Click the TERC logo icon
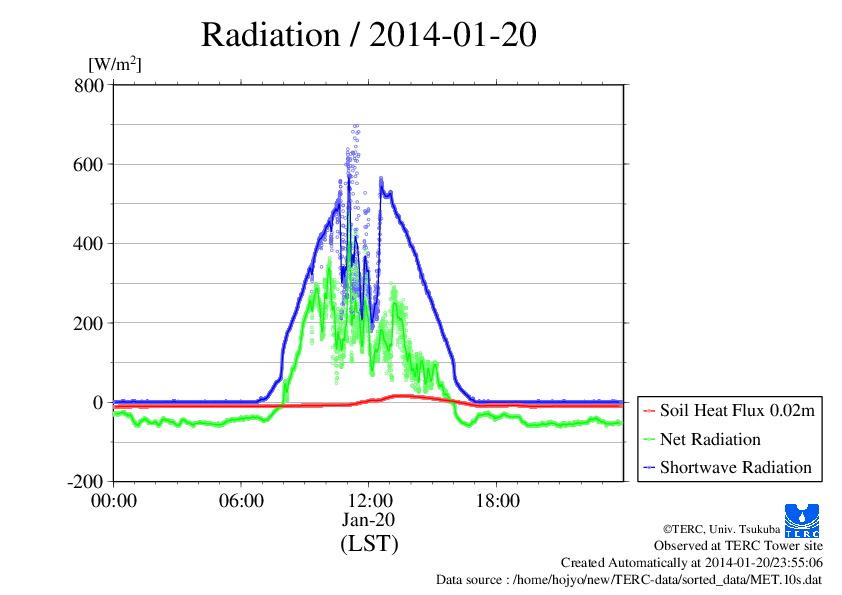This screenshot has width=842, height=595. pyautogui.click(x=802, y=521)
